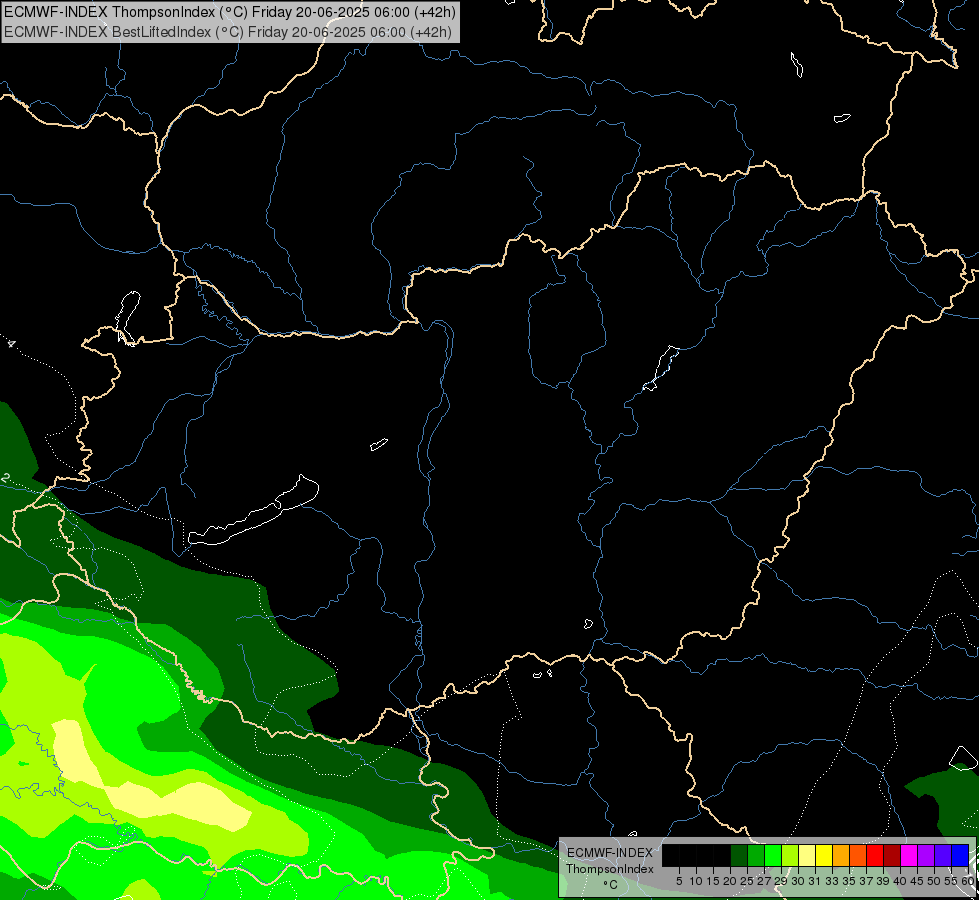This screenshot has width=979, height=900.
Task: Click the orange 33-35 legend swatch
Action: tap(841, 855)
